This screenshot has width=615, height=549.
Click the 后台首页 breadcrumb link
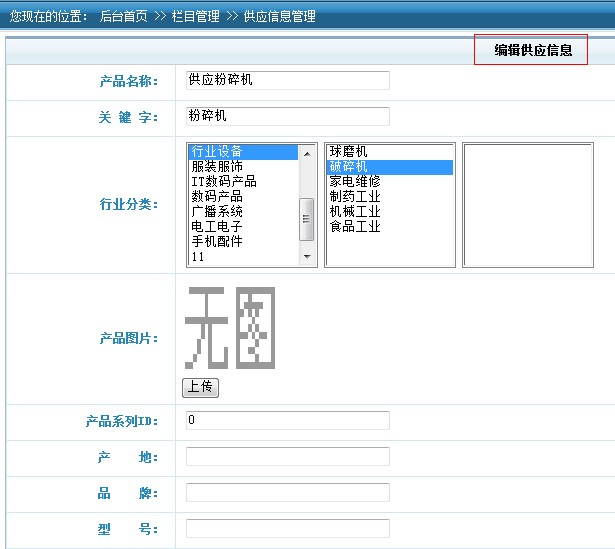(x=124, y=16)
